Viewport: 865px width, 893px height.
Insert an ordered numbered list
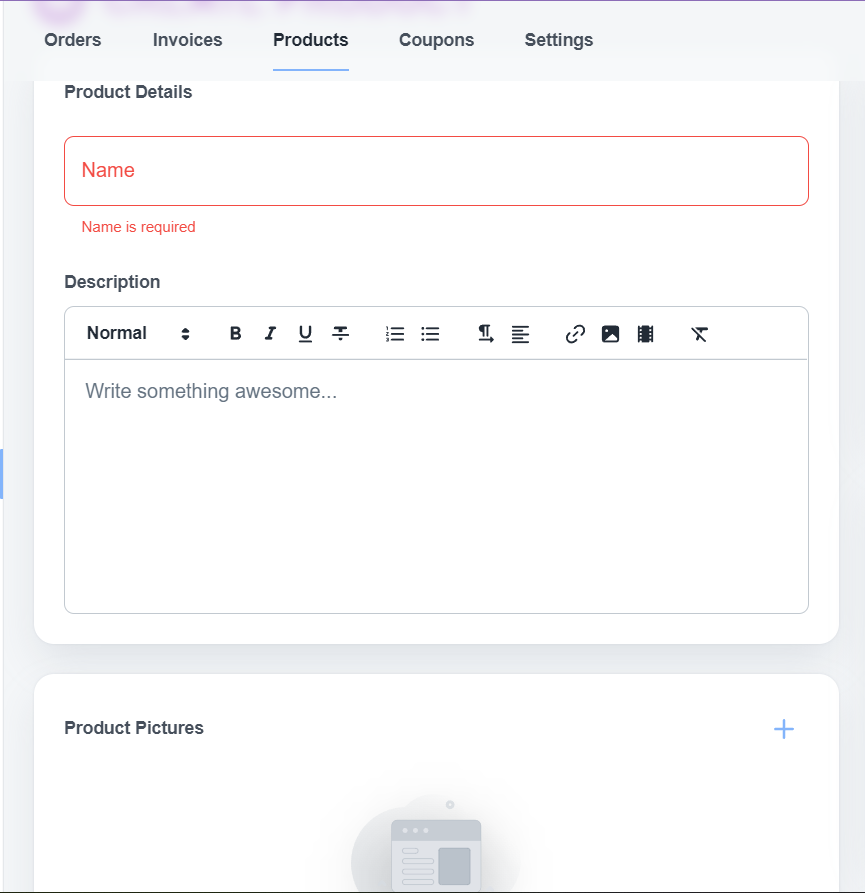pos(395,334)
